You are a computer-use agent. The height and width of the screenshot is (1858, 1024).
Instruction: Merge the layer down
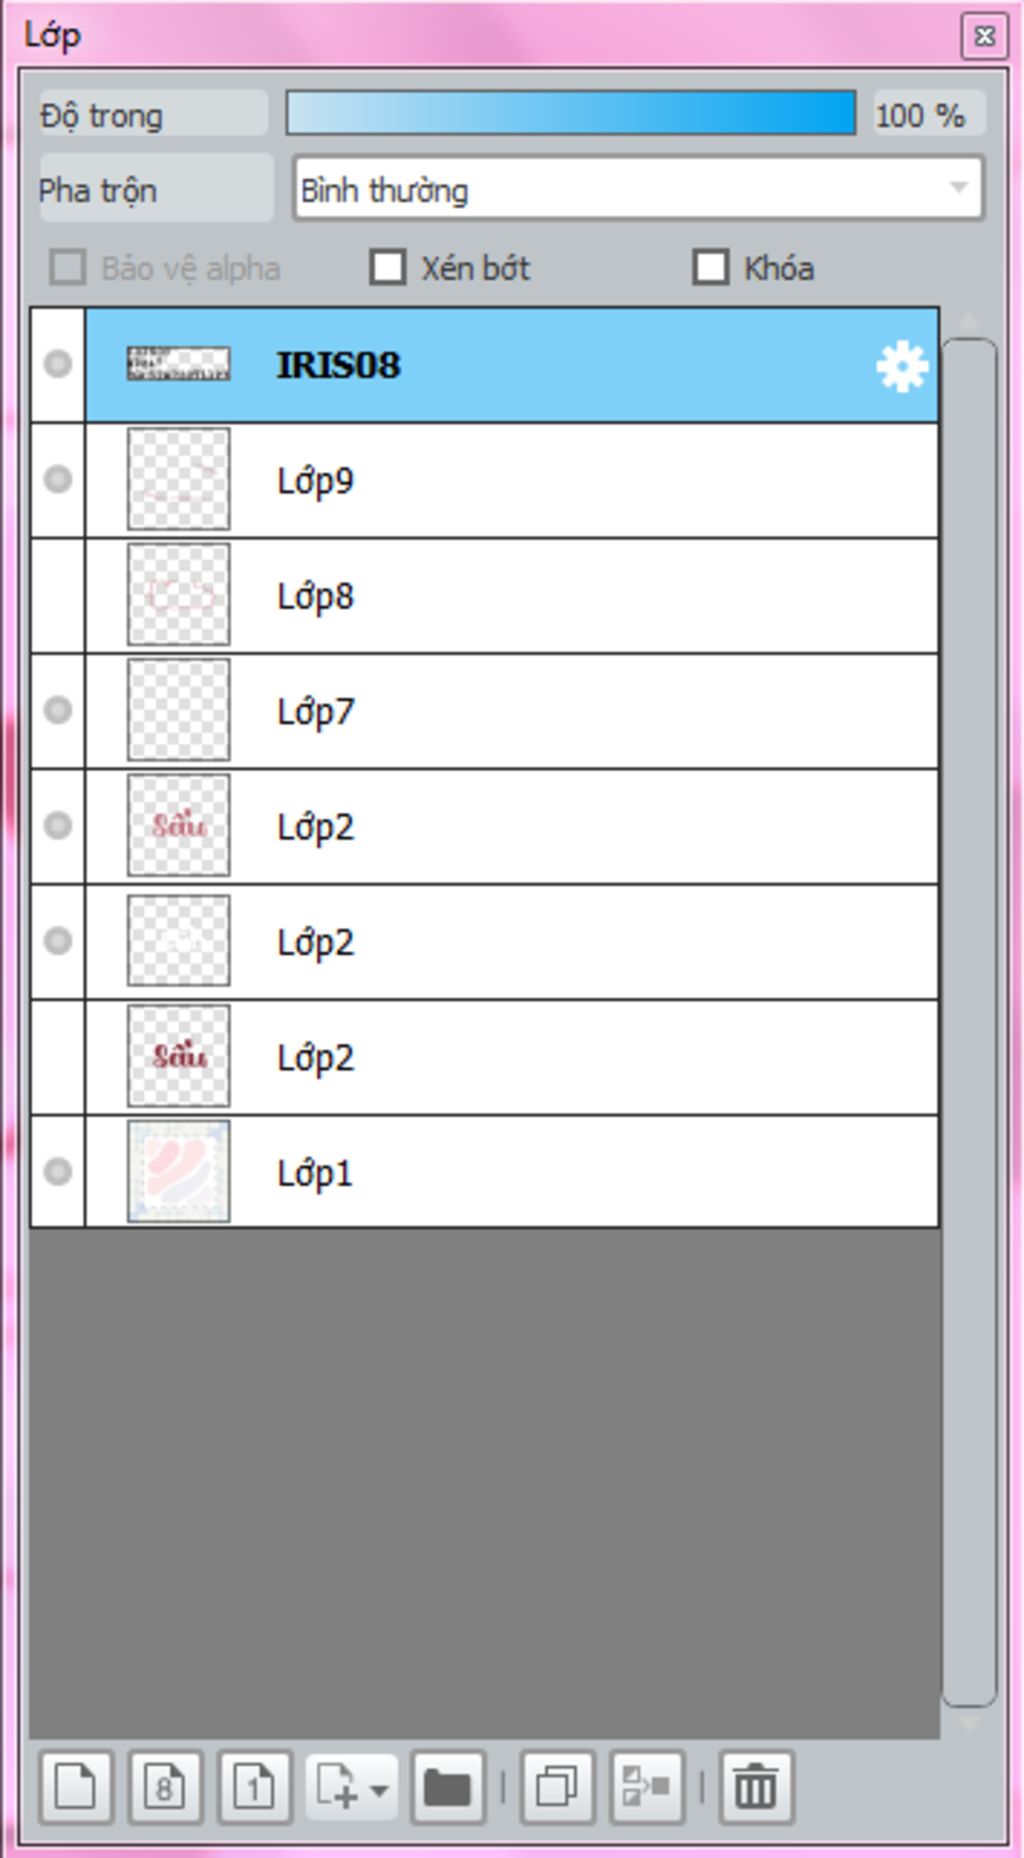pos(646,1786)
